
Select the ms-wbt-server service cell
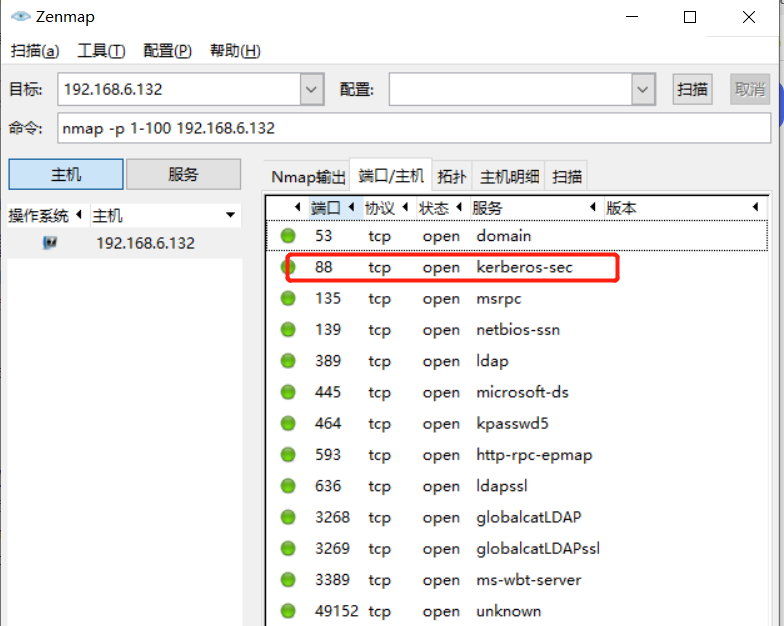click(x=528, y=580)
